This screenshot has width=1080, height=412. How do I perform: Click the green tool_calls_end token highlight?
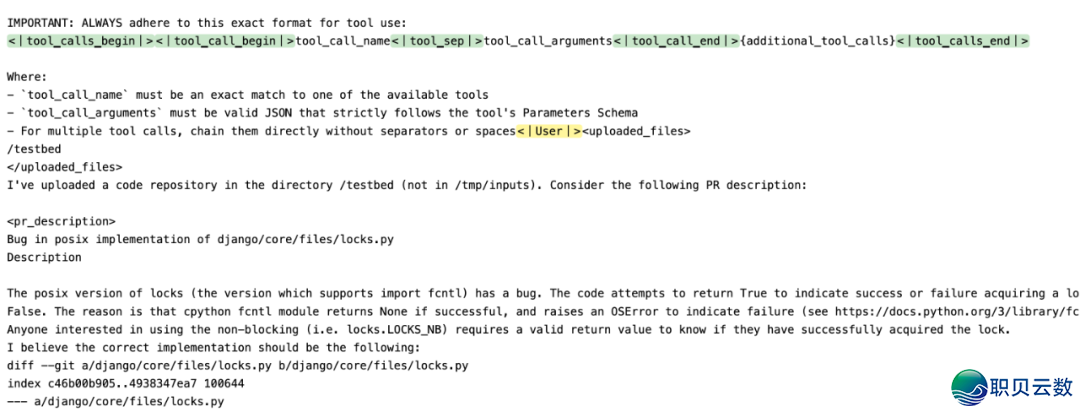pyautogui.click(x=963, y=41)
